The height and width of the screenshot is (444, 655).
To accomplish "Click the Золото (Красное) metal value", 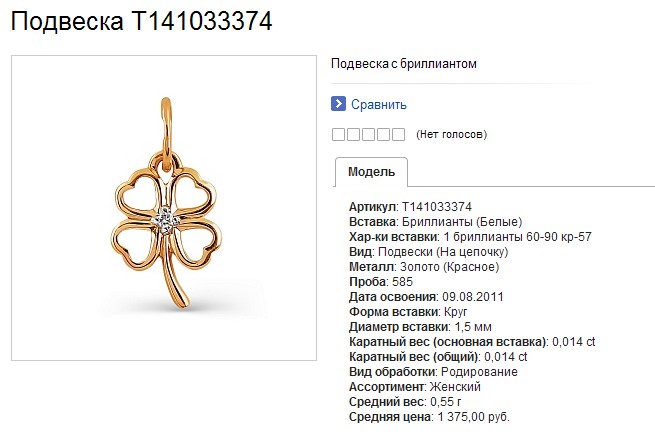I will (449, 267).
